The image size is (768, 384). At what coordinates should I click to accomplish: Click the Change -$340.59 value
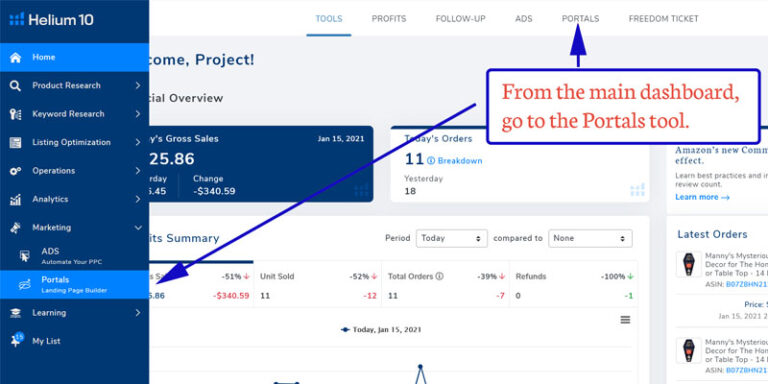214,191
